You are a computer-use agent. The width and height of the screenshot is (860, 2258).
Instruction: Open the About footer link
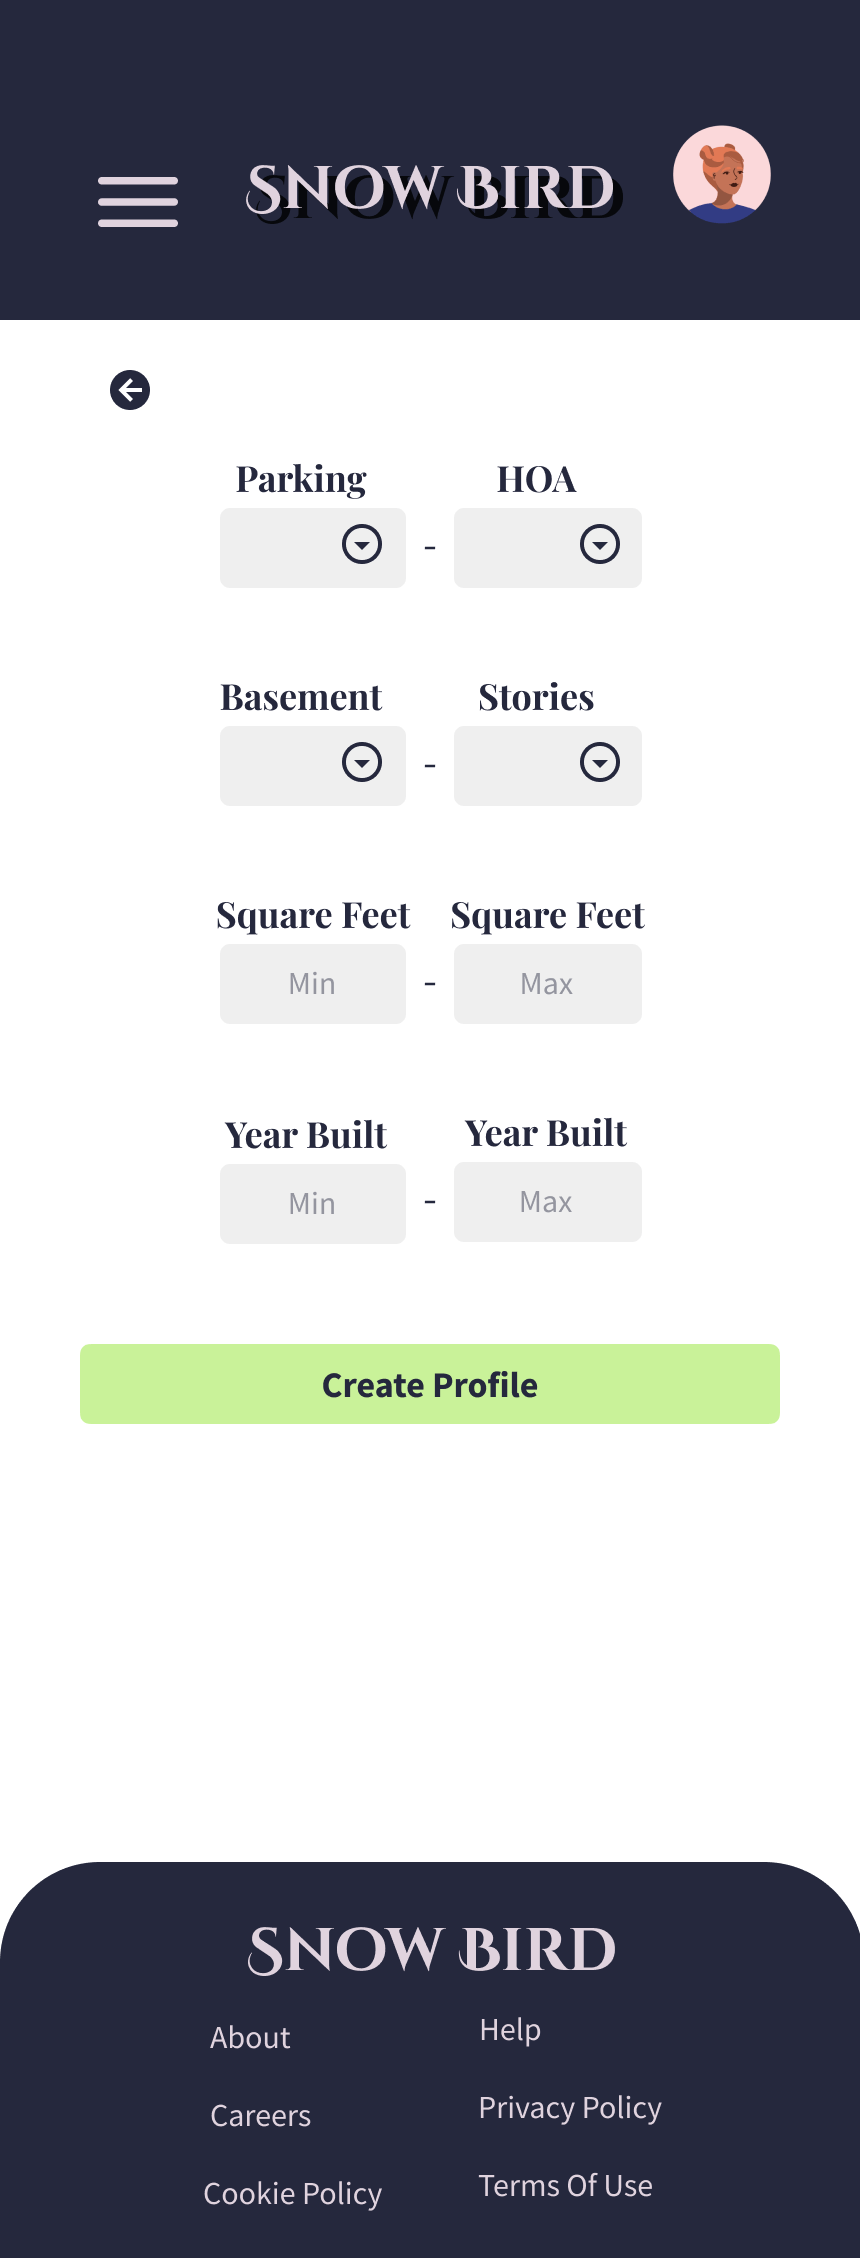(250, 2038)
